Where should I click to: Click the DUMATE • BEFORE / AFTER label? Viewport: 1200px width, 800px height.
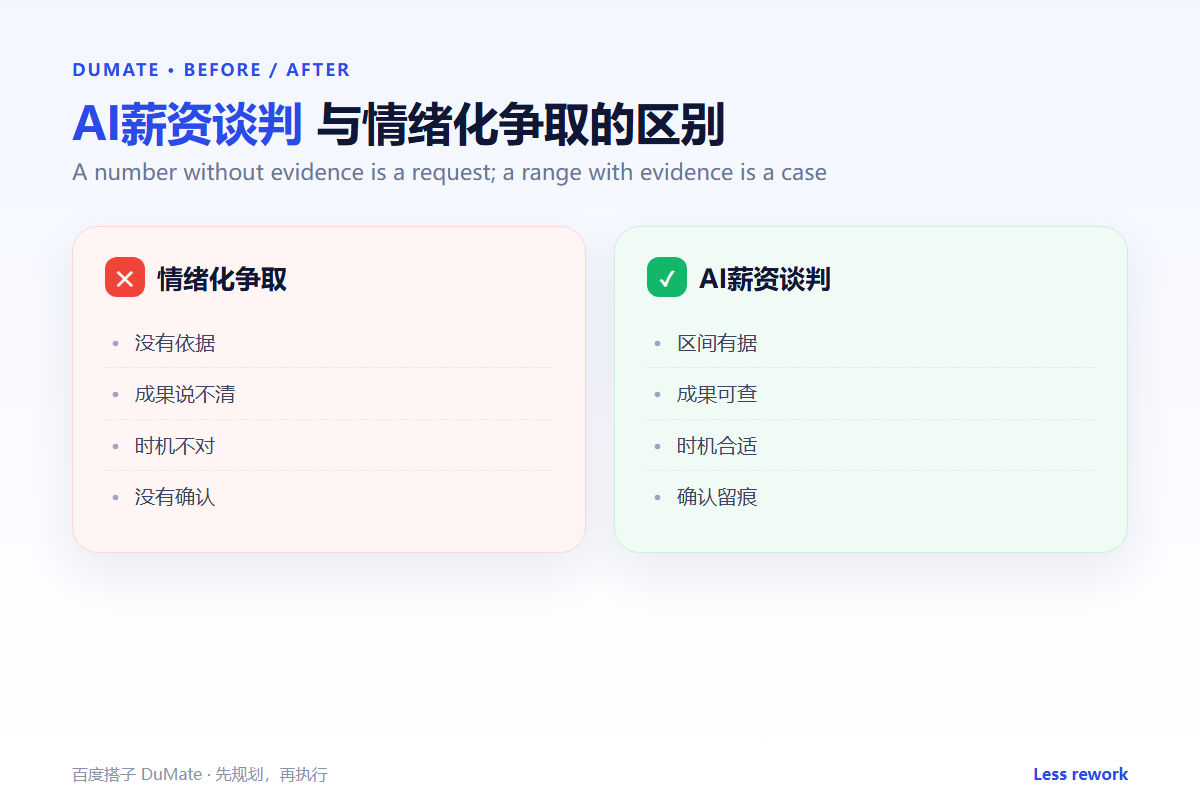click(211, 70)
